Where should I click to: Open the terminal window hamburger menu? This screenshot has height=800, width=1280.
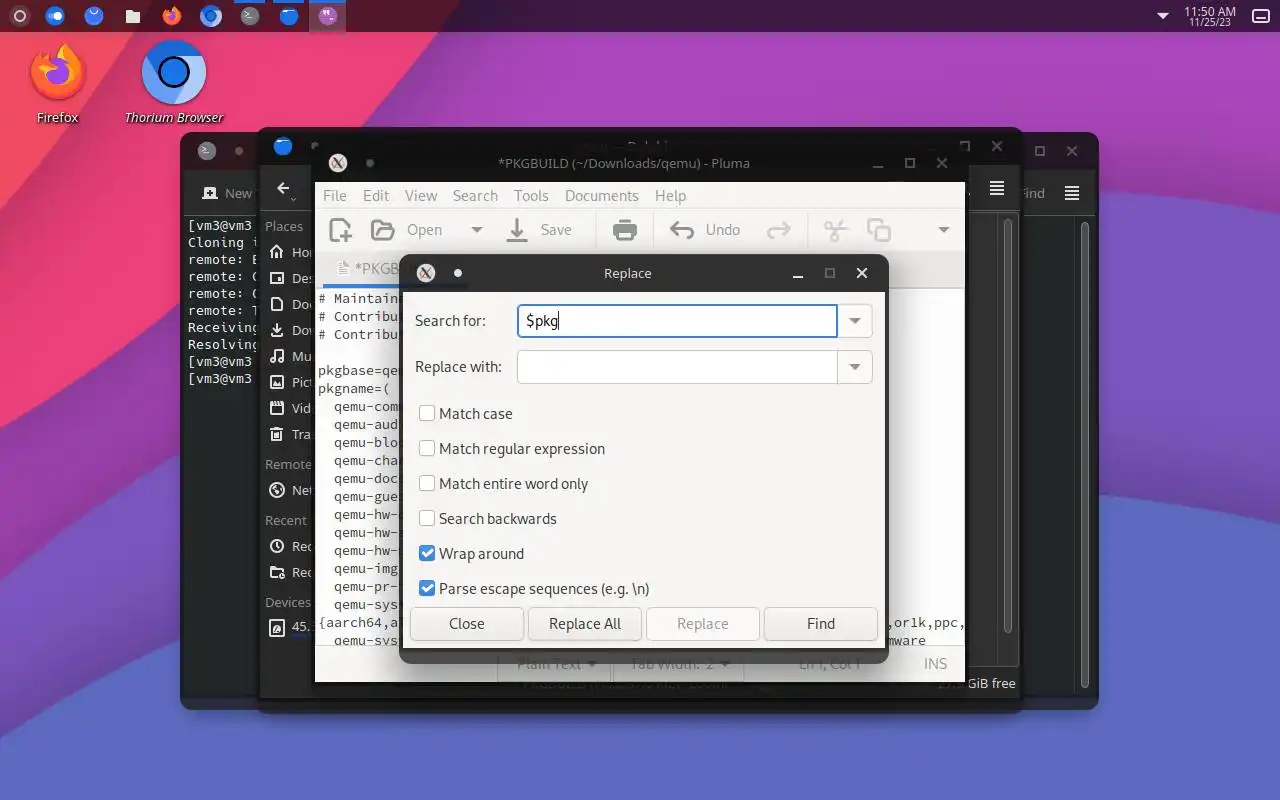pos(1072,193)
